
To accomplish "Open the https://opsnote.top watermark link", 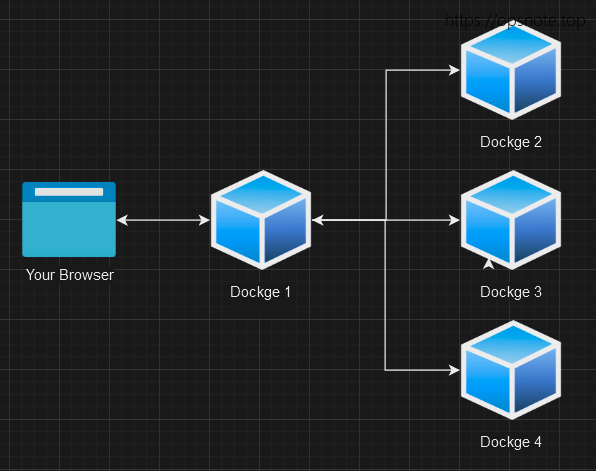I will pyautogui.click(x=515, y=21).
